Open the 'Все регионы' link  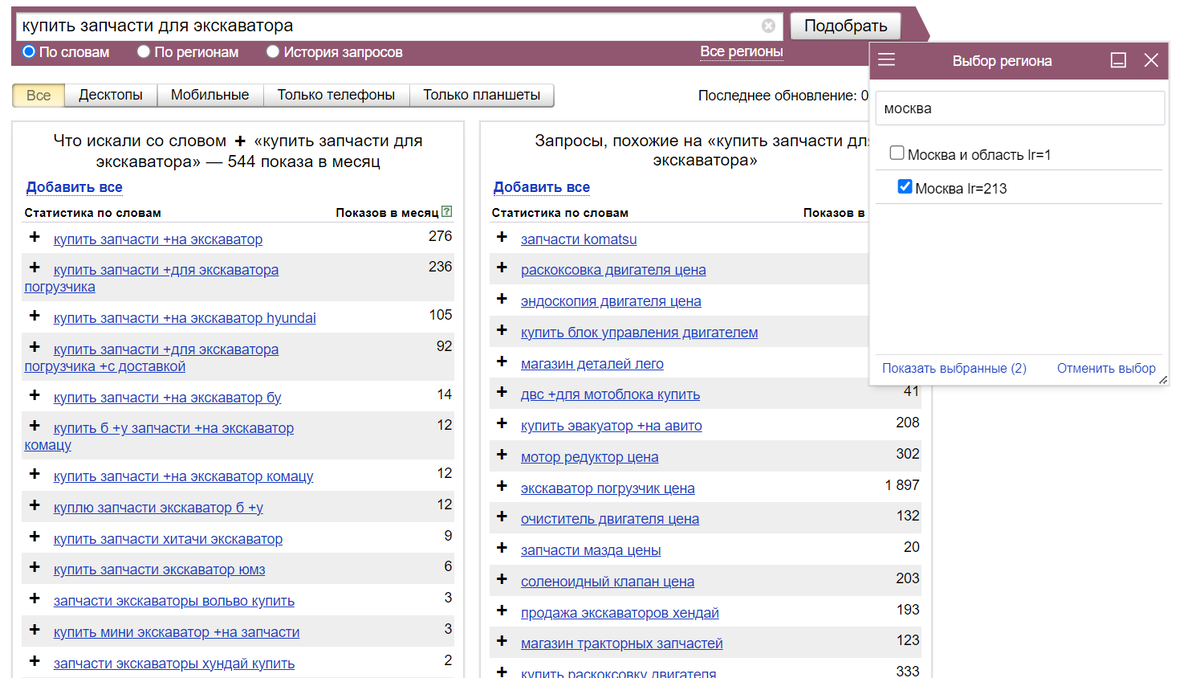coord(741,52)
